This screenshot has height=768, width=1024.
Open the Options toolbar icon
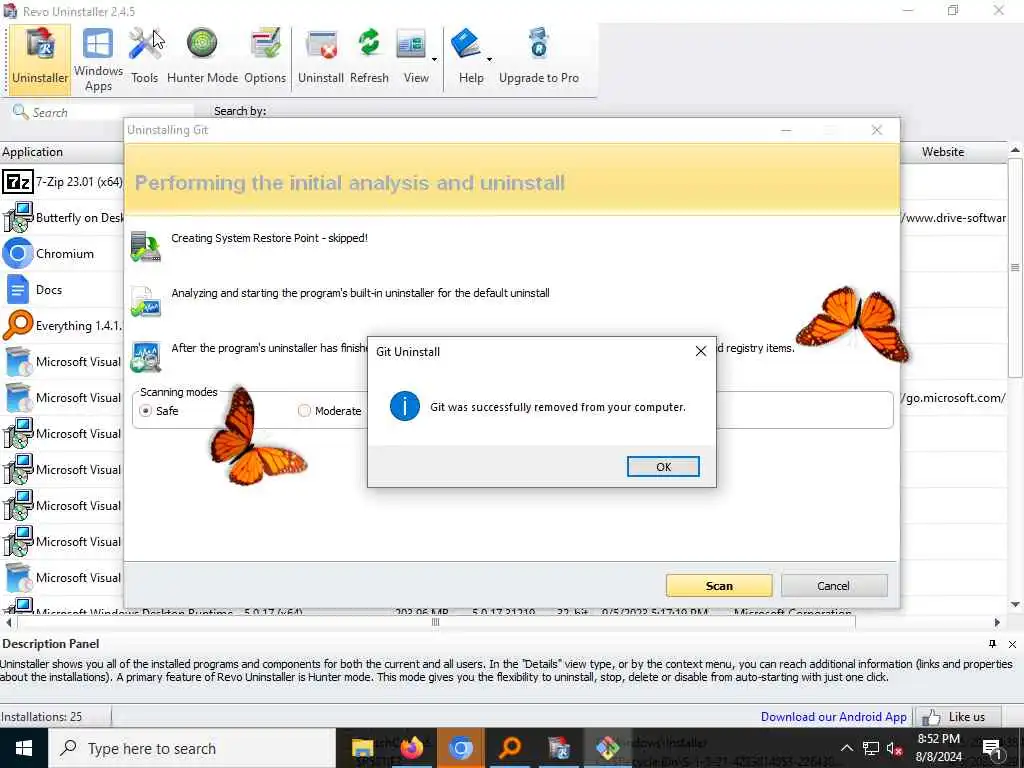[x=264, y=58]
